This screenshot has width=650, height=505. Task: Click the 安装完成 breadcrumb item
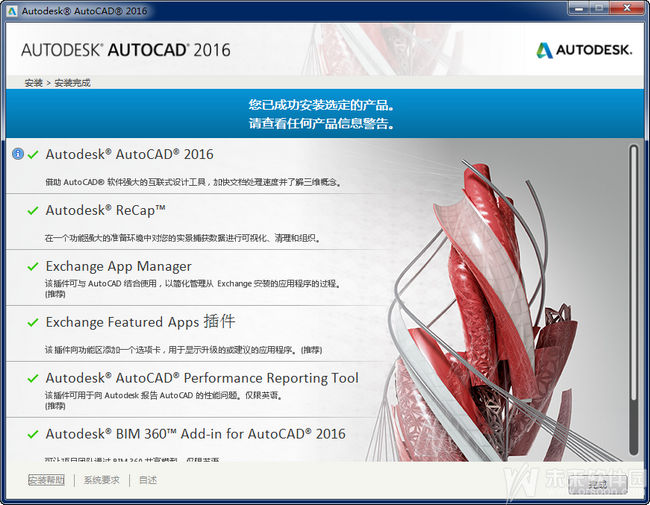(73, 83)
